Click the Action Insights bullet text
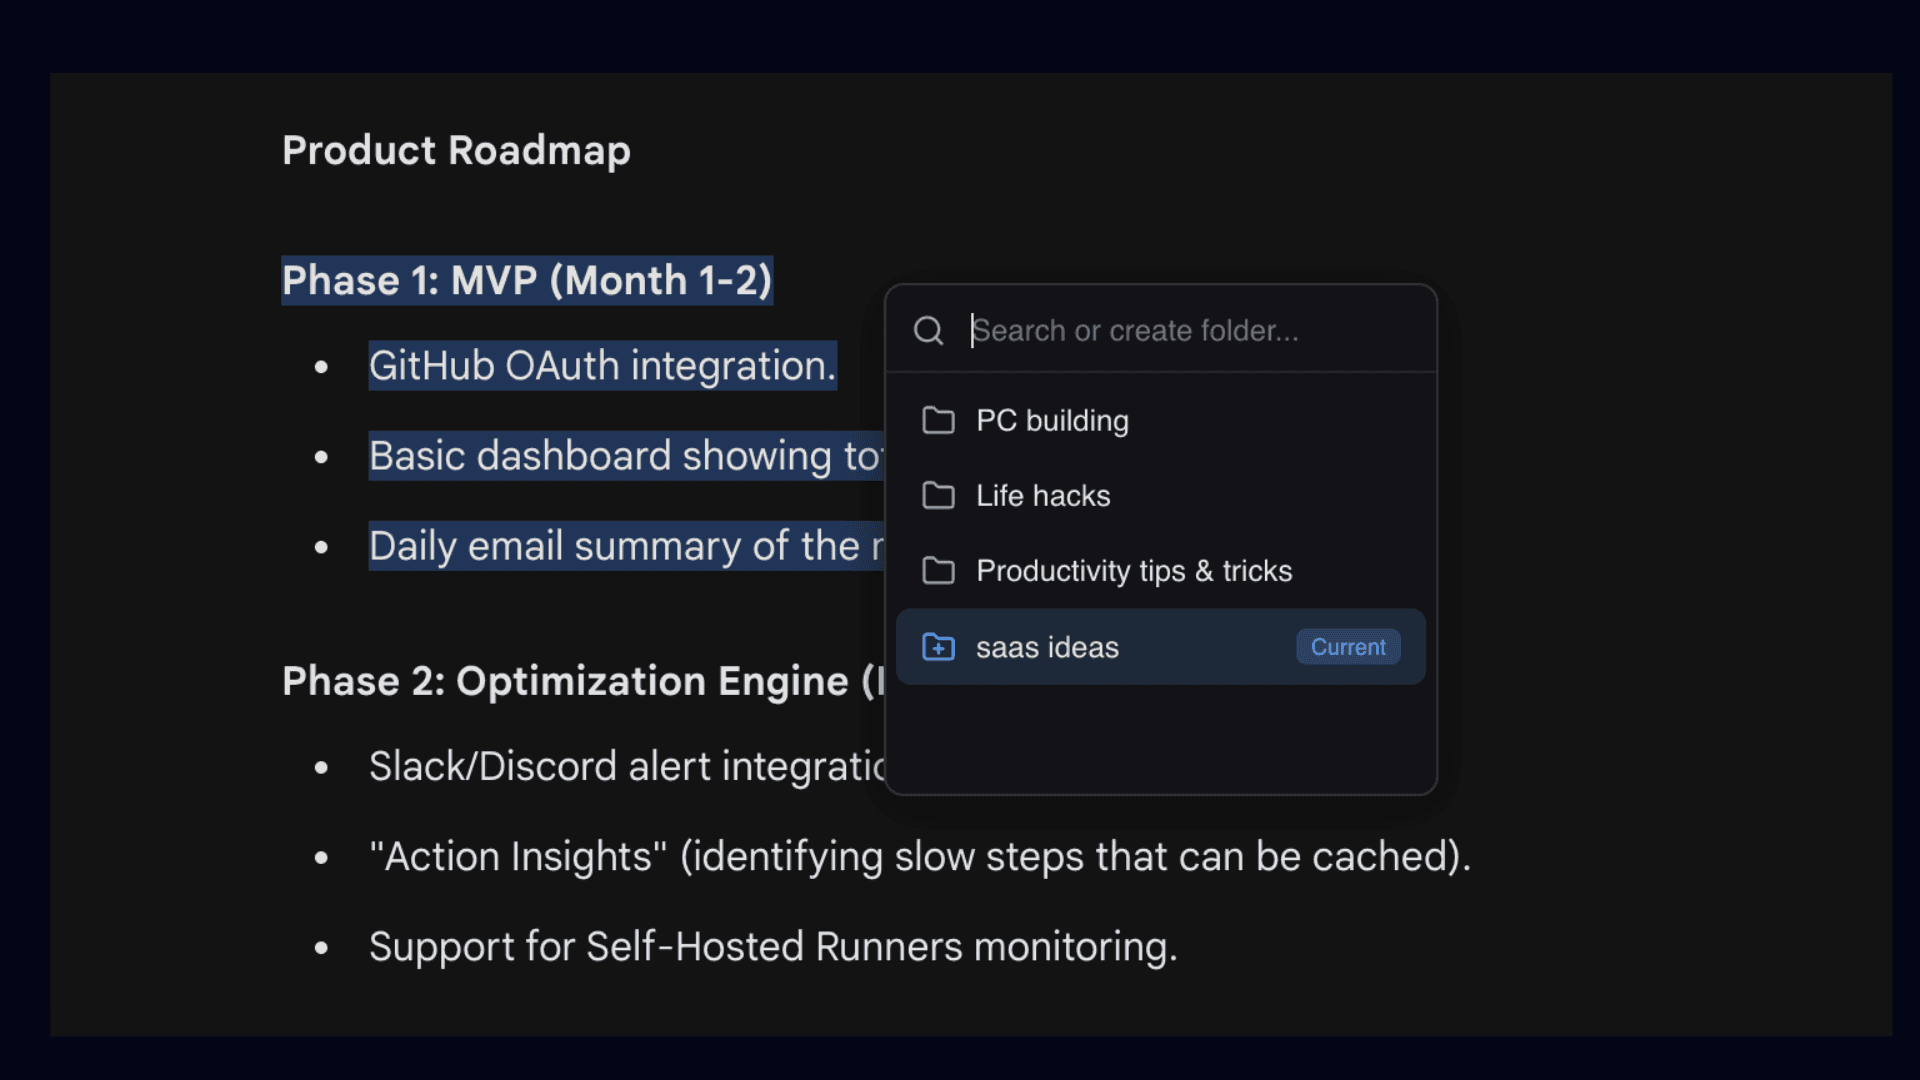 point(918,856)
